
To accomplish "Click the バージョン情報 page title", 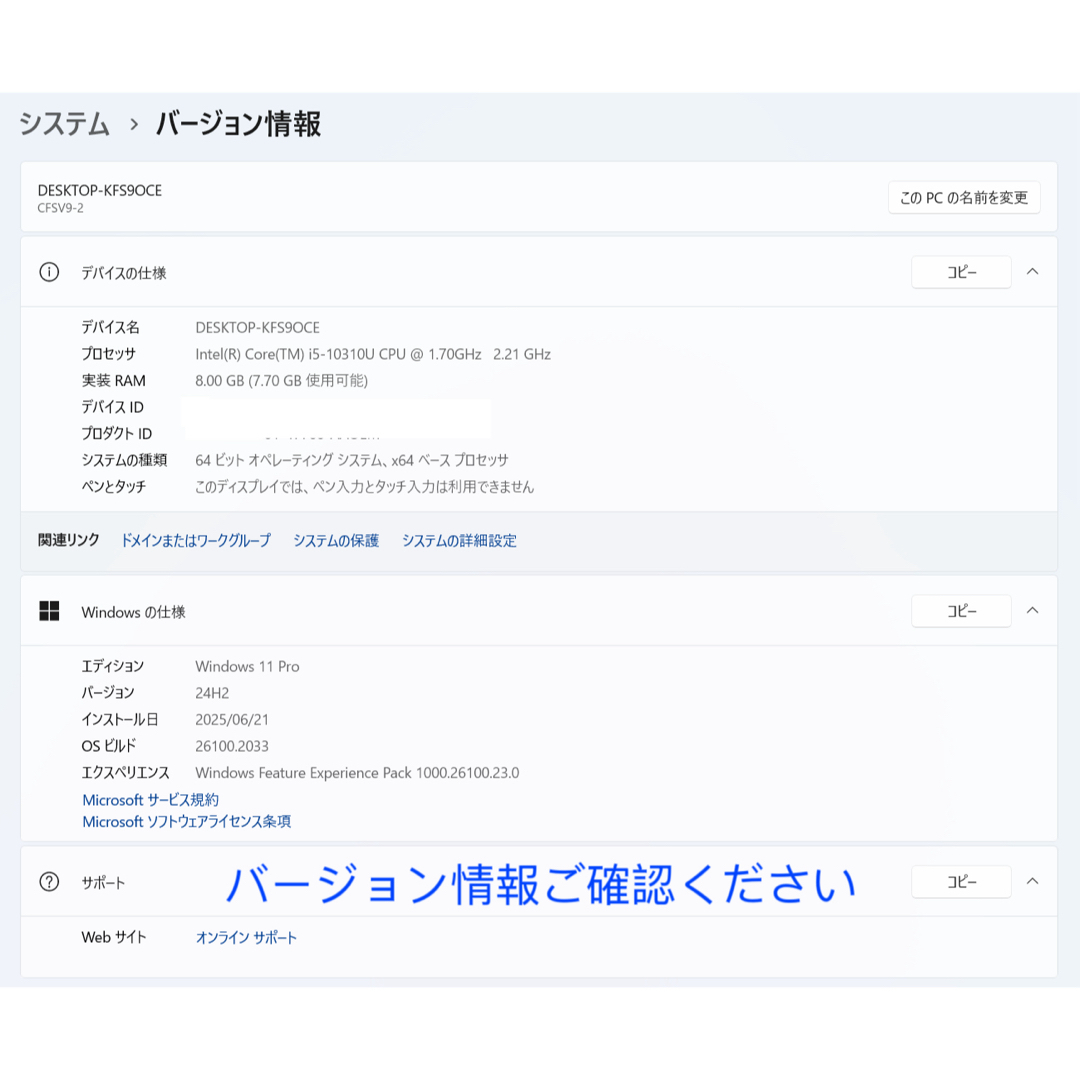I will pos(238,124).
